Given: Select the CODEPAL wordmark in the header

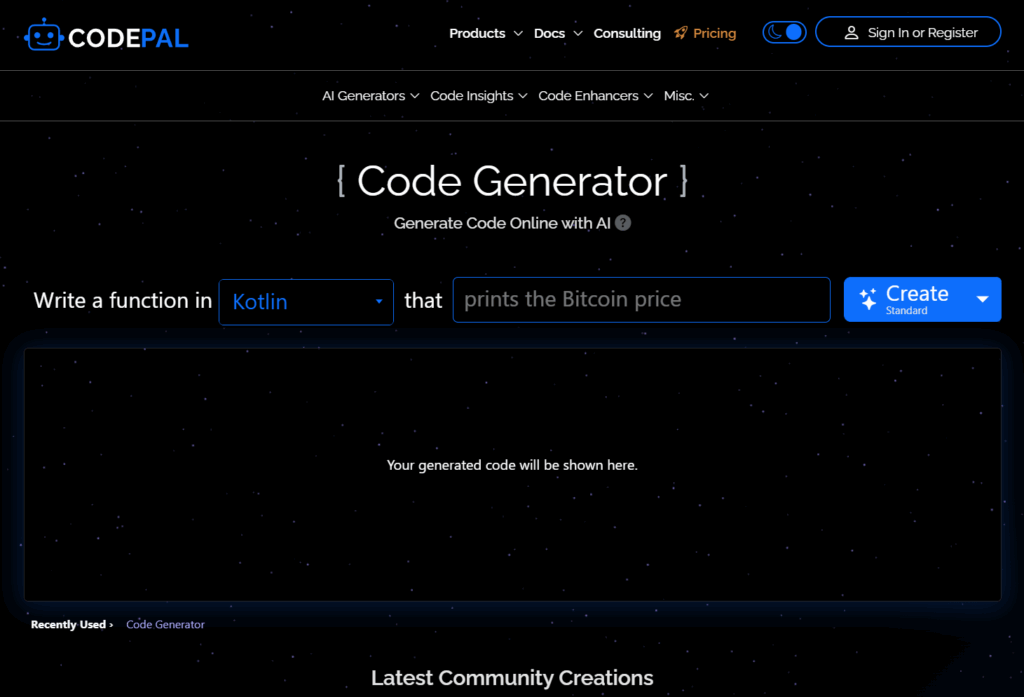Looking at the screenshot, I should coord(127,36).
